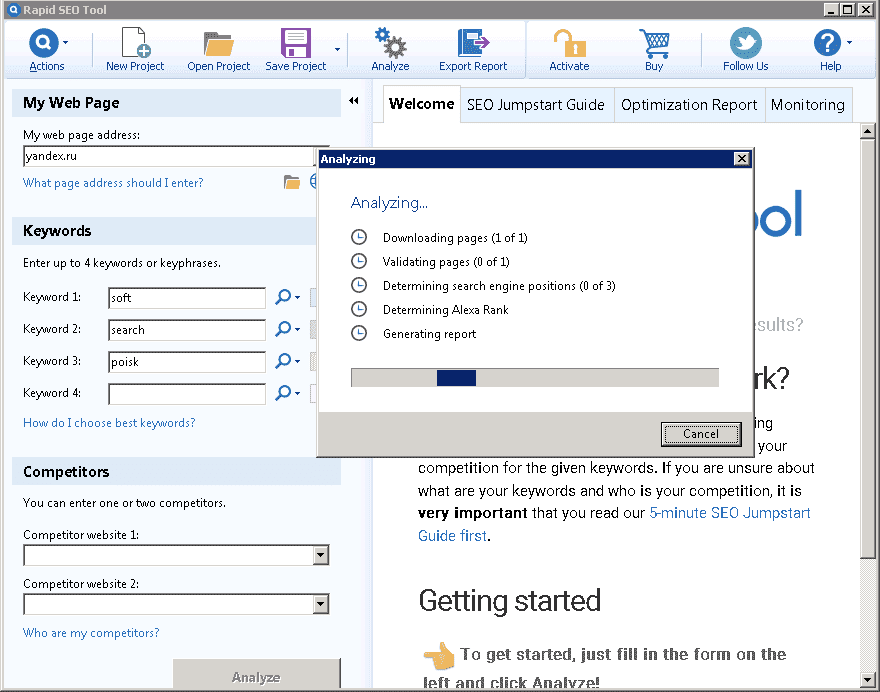
Task: Click the analysis progress bar
Action: click(534, 378)
